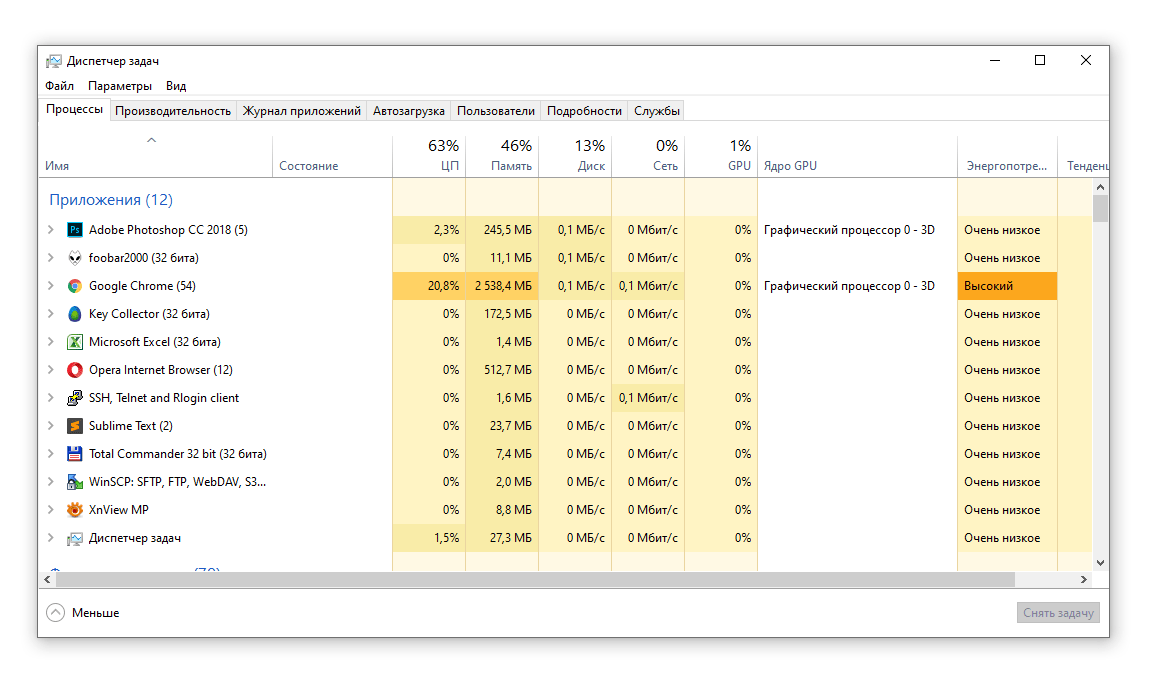
Task: Click the Adobe Photoshop CC 2018 icon
Action: [75, 230]
